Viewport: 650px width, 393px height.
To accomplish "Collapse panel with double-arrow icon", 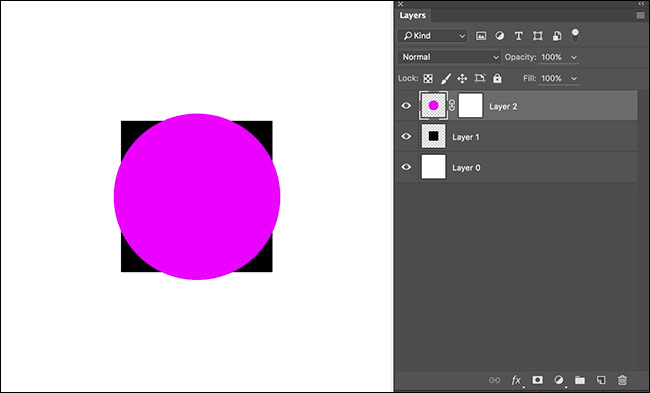I will tap(642, 4).
